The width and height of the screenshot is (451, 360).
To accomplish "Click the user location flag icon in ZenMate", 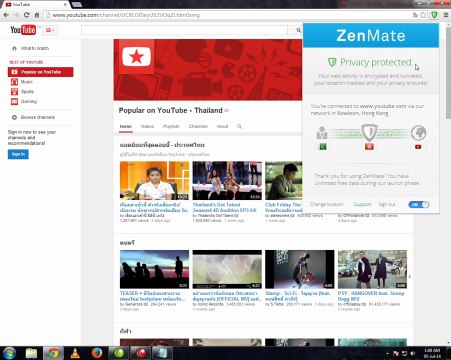I will click(323, 147).
